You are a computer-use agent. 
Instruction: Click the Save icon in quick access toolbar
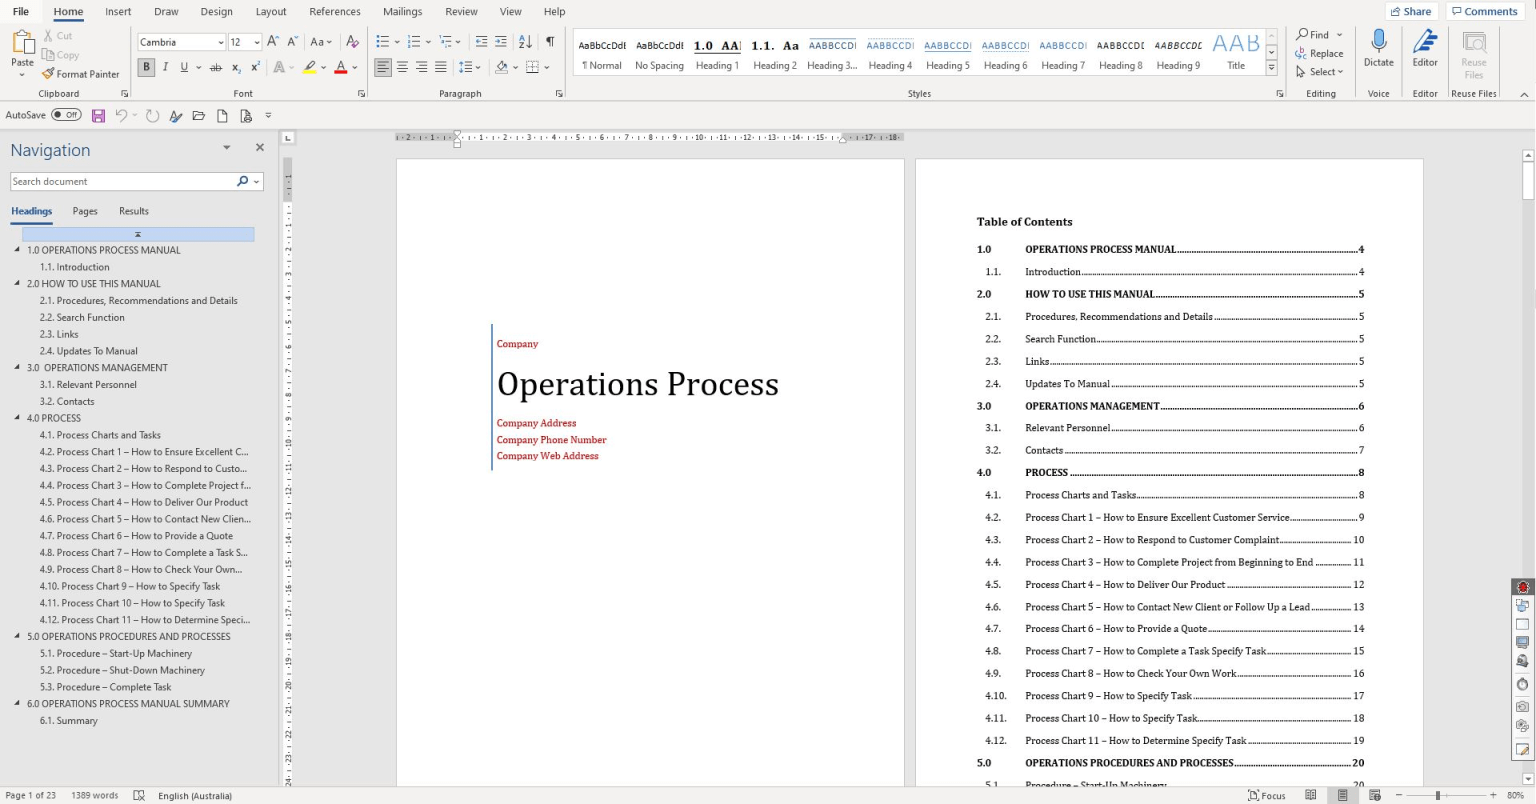[98, 116]
